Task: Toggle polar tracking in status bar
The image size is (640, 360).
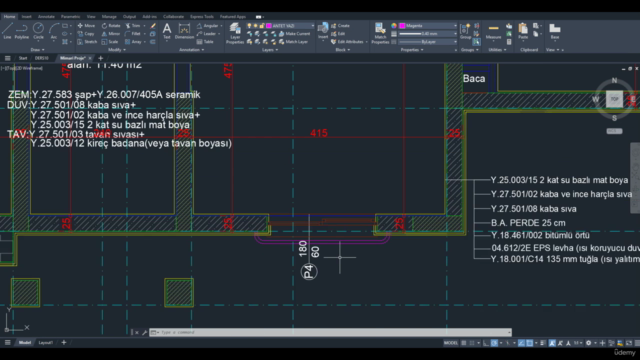Action: click(x=494, y=343)
